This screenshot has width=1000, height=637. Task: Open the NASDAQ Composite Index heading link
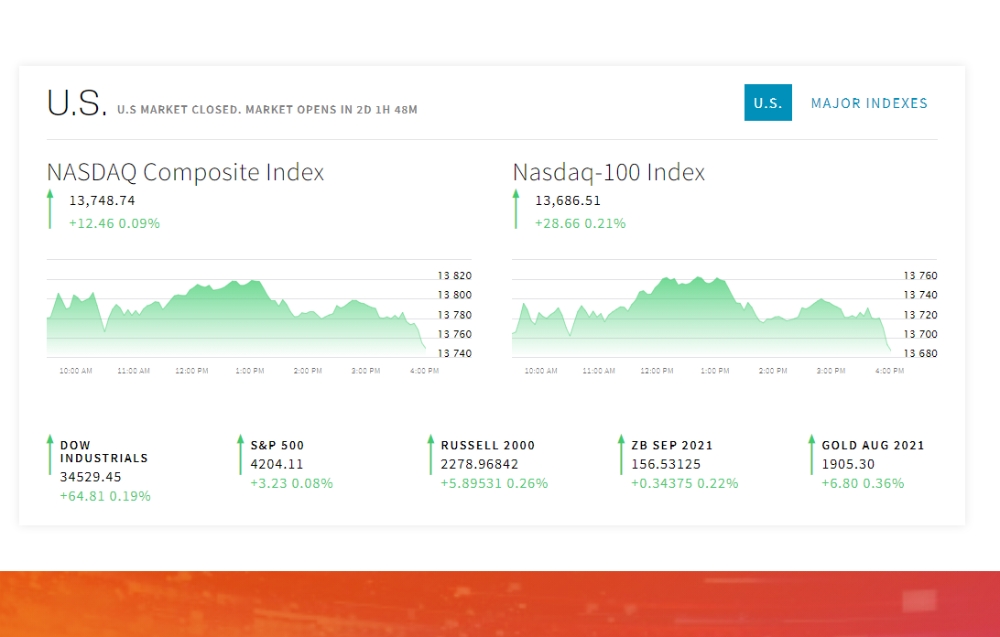point(186,172)
